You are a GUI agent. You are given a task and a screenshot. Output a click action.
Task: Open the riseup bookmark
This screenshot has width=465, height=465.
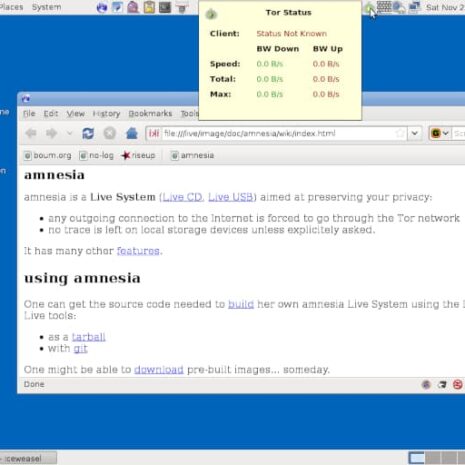[138, 155]
